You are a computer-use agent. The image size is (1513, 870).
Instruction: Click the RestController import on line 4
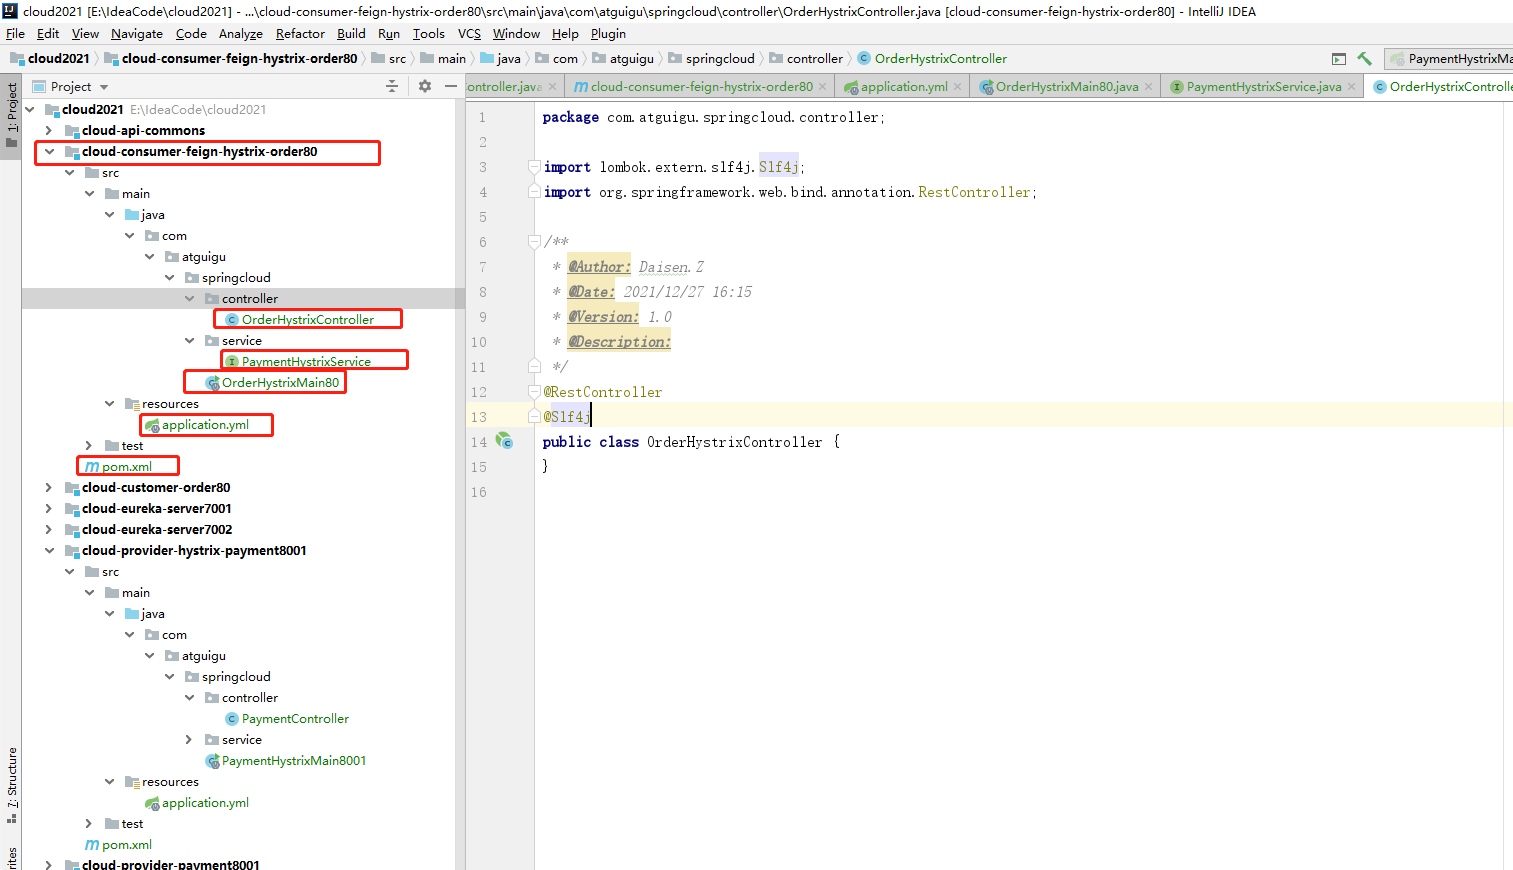[974, 192]
